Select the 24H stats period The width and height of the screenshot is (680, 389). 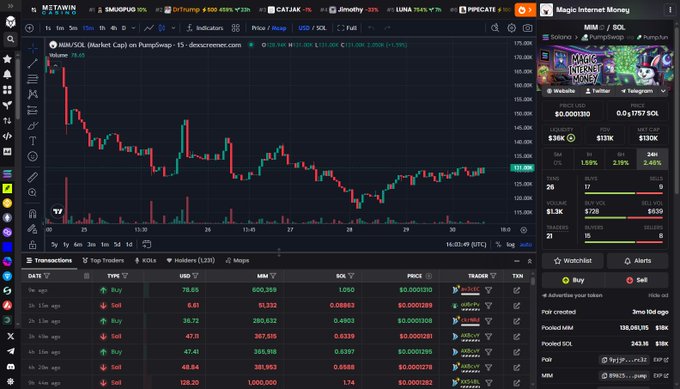(x=652, y=159)
